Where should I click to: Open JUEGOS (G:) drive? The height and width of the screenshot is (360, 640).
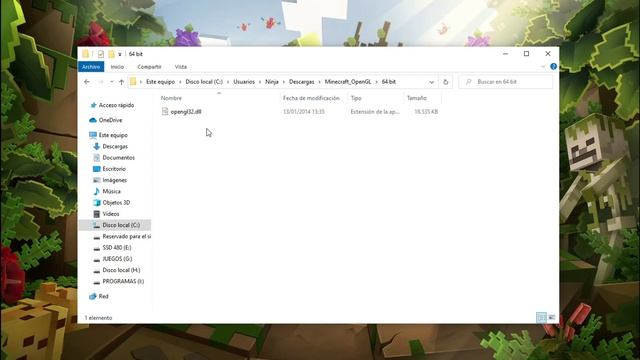pos(117,259)
